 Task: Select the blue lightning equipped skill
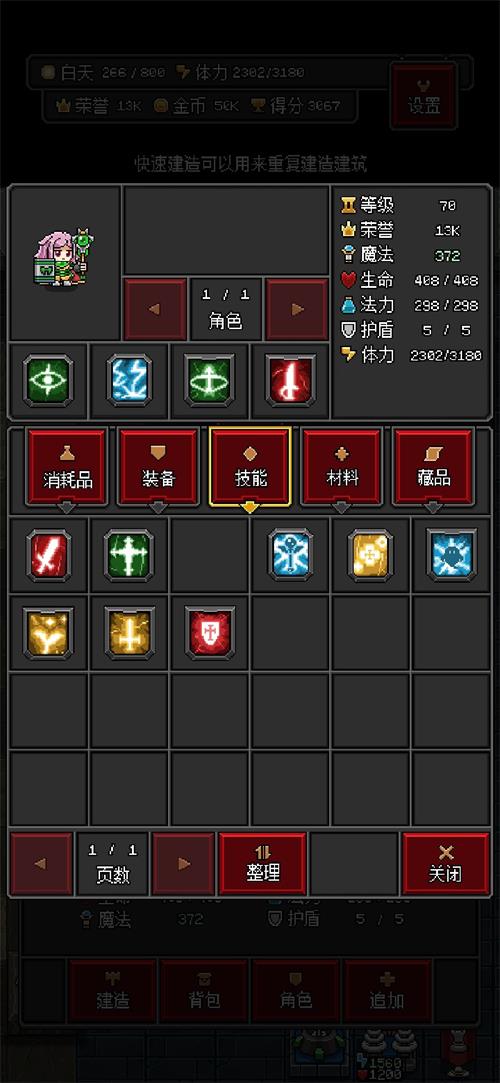(129, 381)
